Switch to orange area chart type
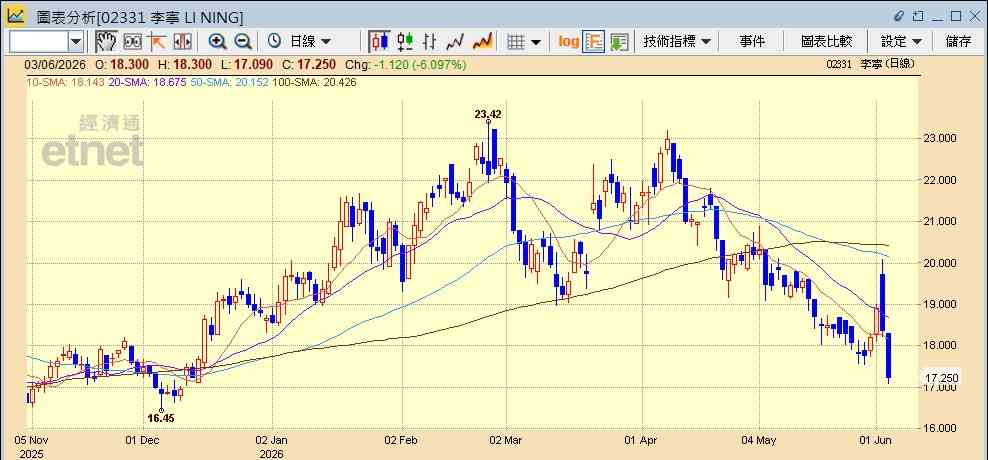Viewport: 988px width, 460px height. coord(482,42)
